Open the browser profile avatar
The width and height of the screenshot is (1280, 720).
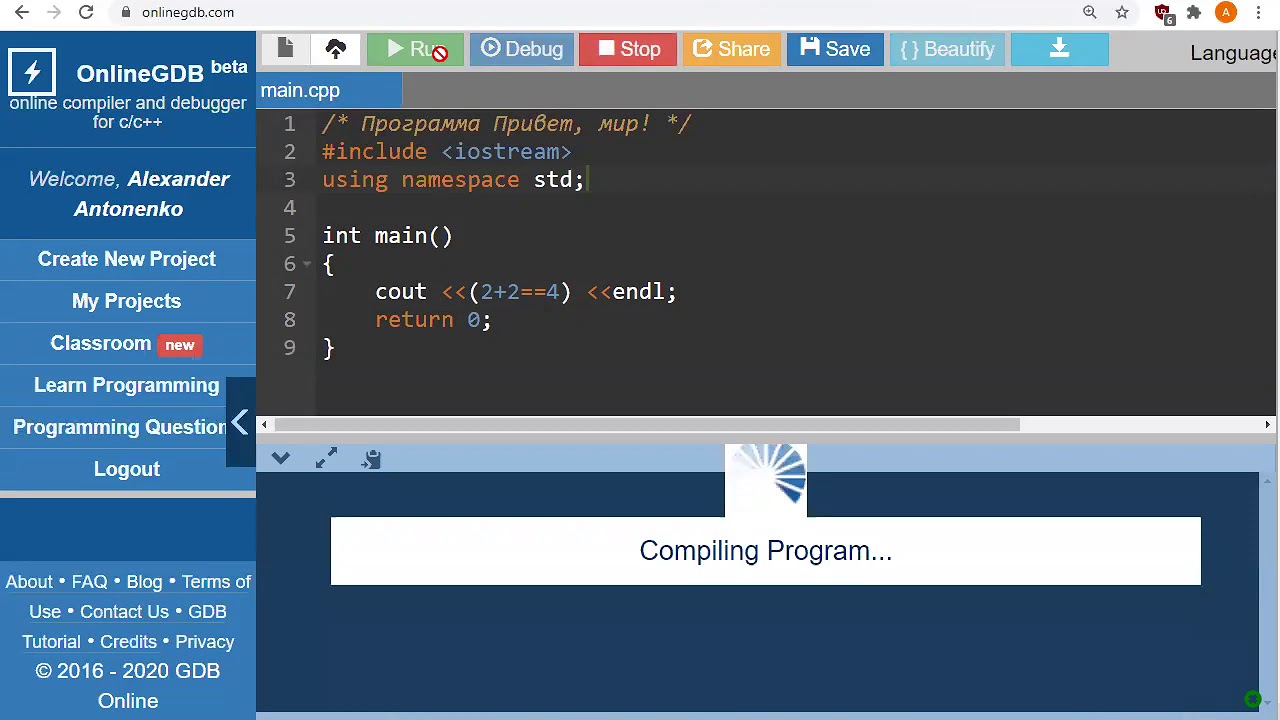pyautogui.click(x=1226, y=12)
